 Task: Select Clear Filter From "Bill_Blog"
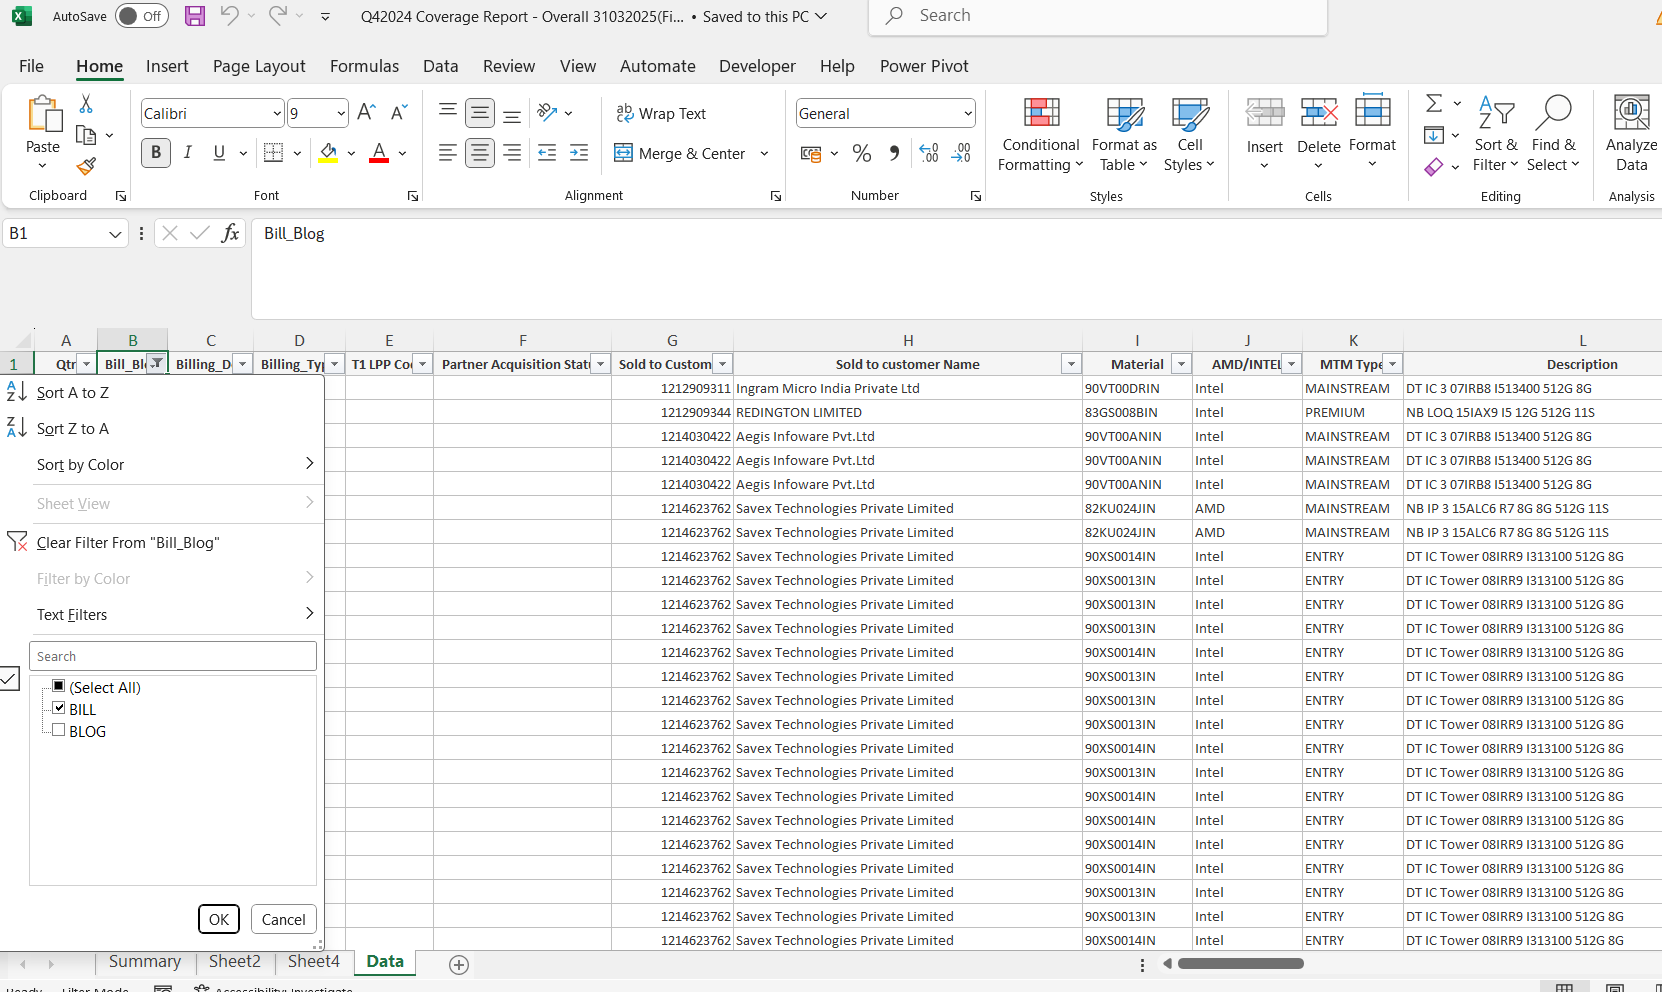(x=128, y=543)
